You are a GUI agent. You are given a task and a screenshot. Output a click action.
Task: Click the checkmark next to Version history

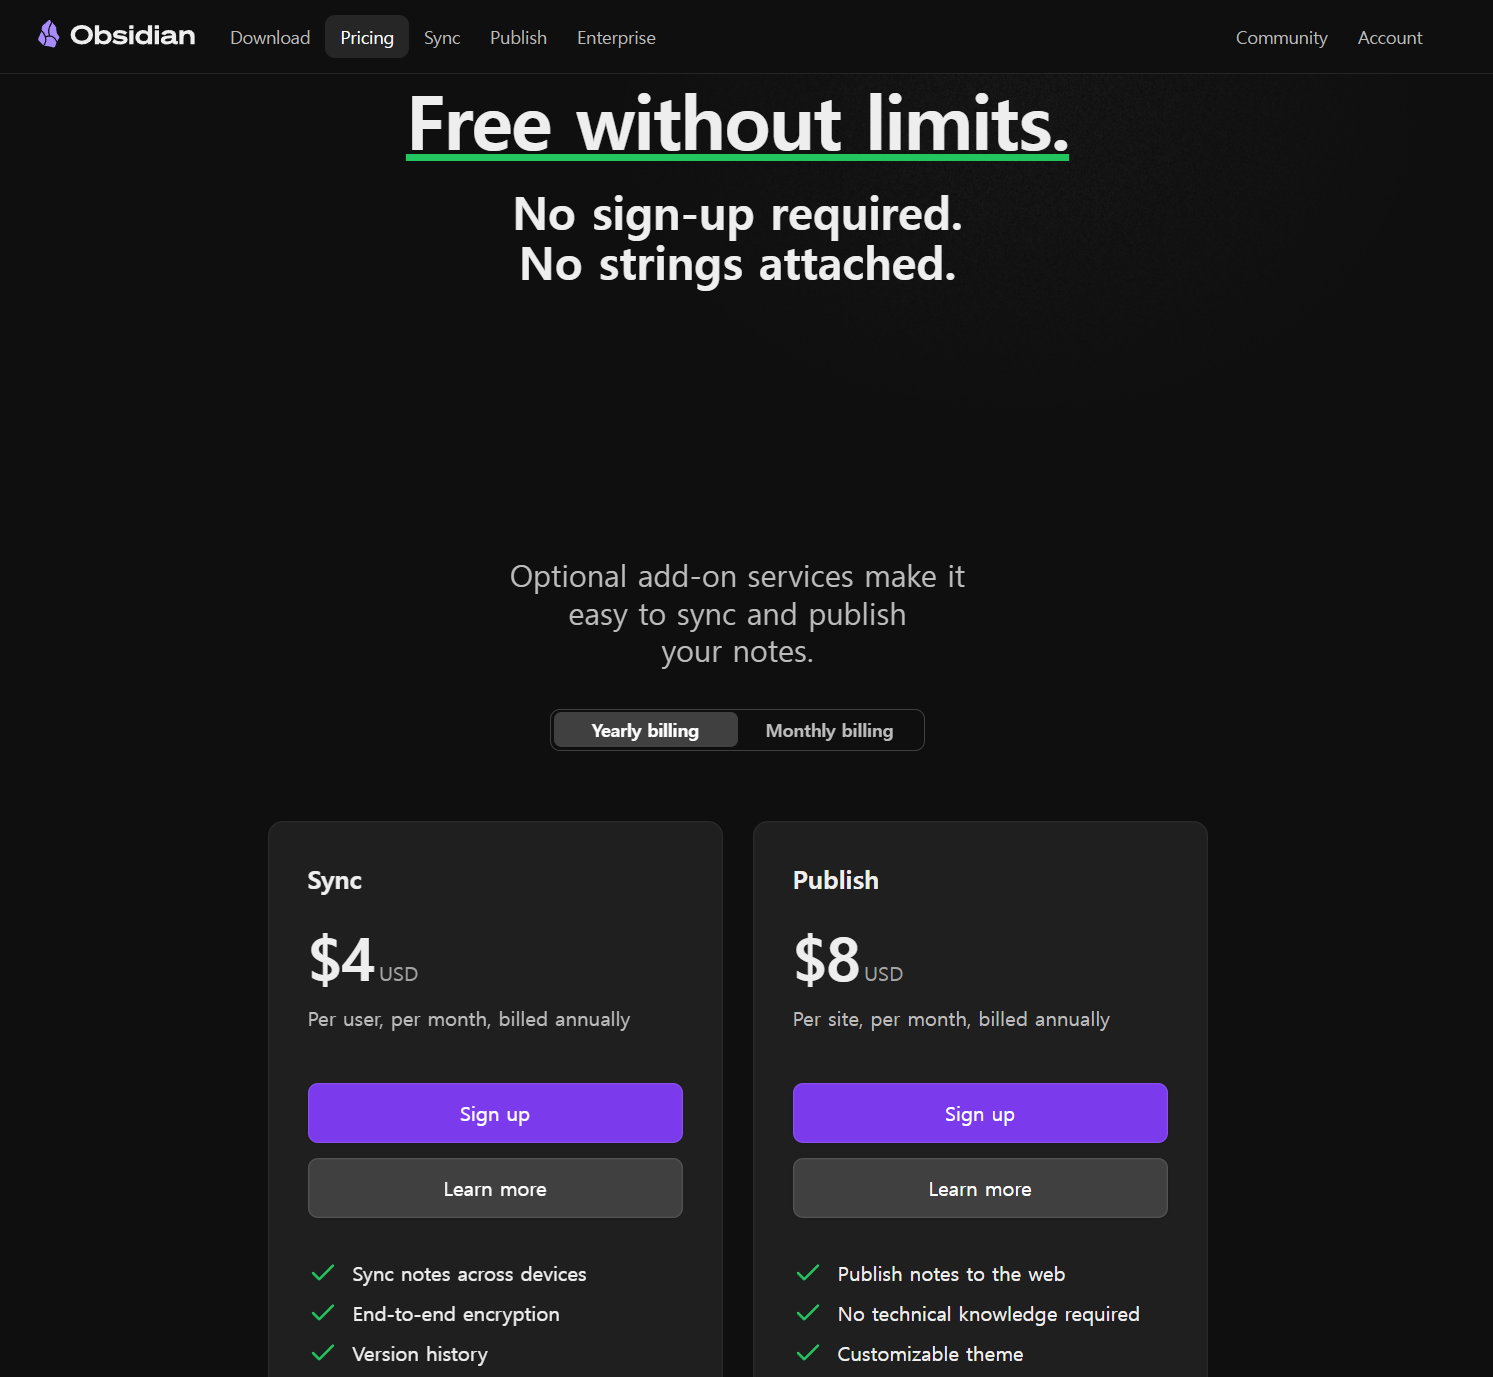[x=323, y=1353]
